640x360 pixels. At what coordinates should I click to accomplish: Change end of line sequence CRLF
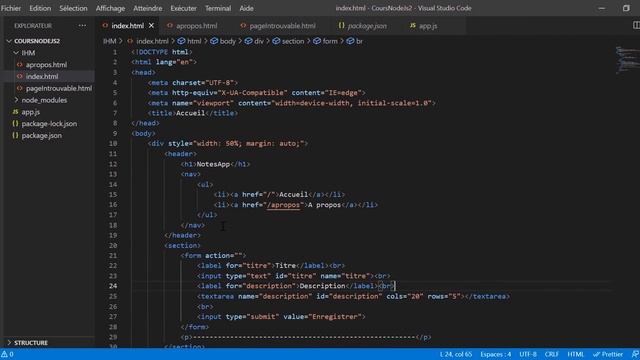coord(551,354)
